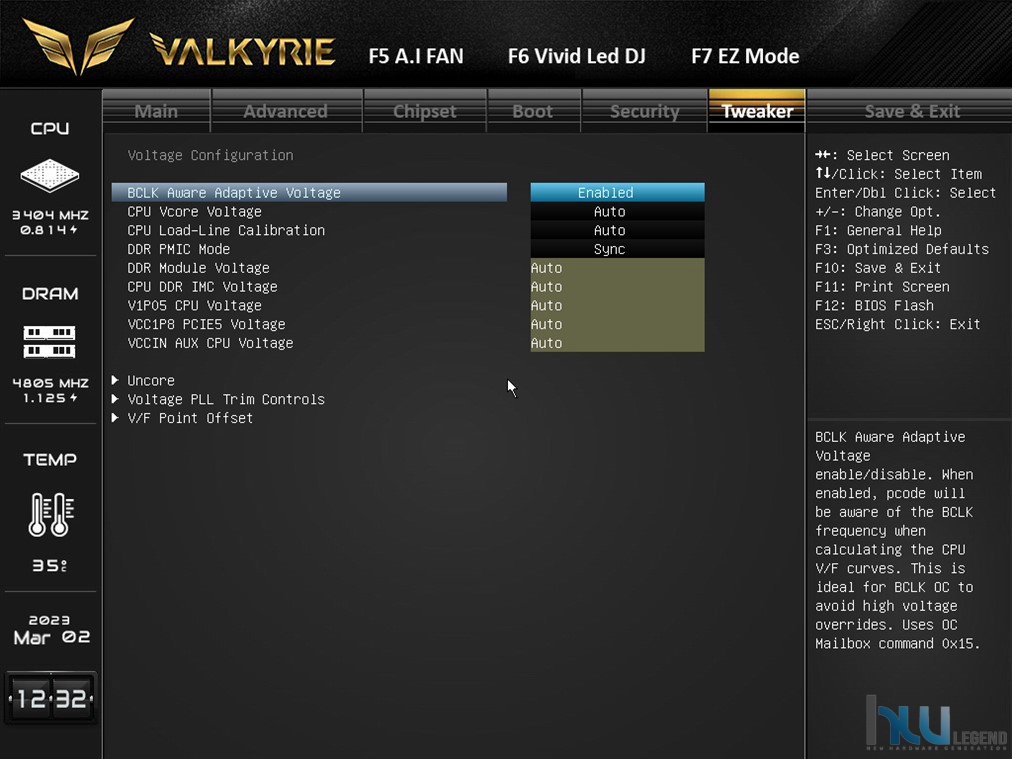Click the flip clock showing 12:32

click(51, 698)
